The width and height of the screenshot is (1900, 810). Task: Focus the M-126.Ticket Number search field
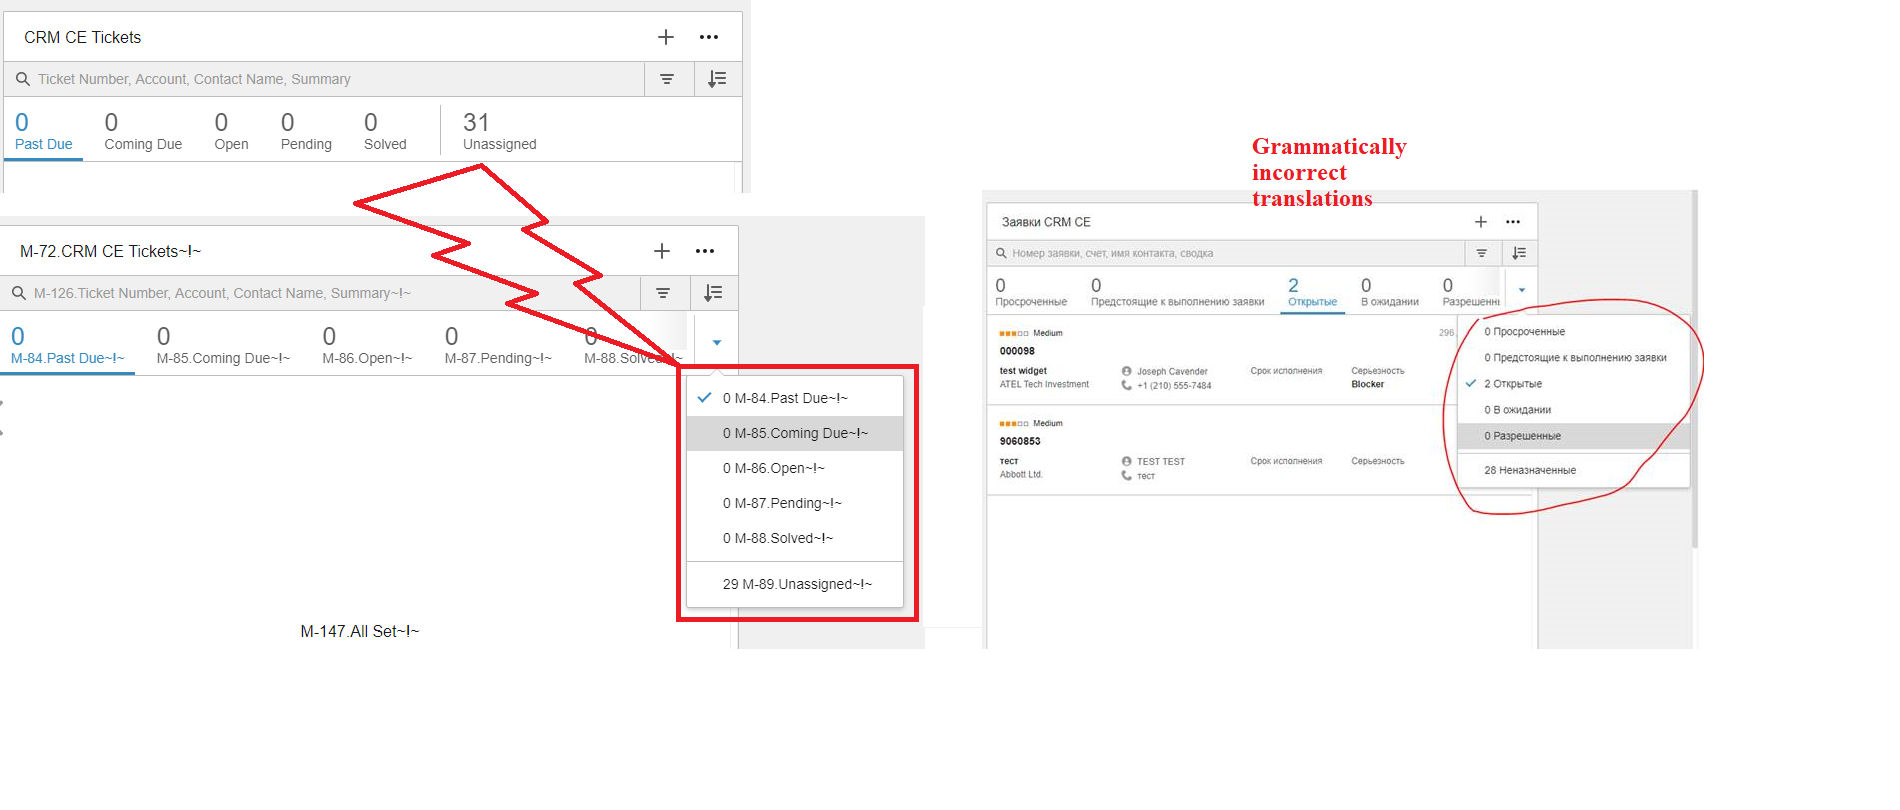(x=322, y=293)
